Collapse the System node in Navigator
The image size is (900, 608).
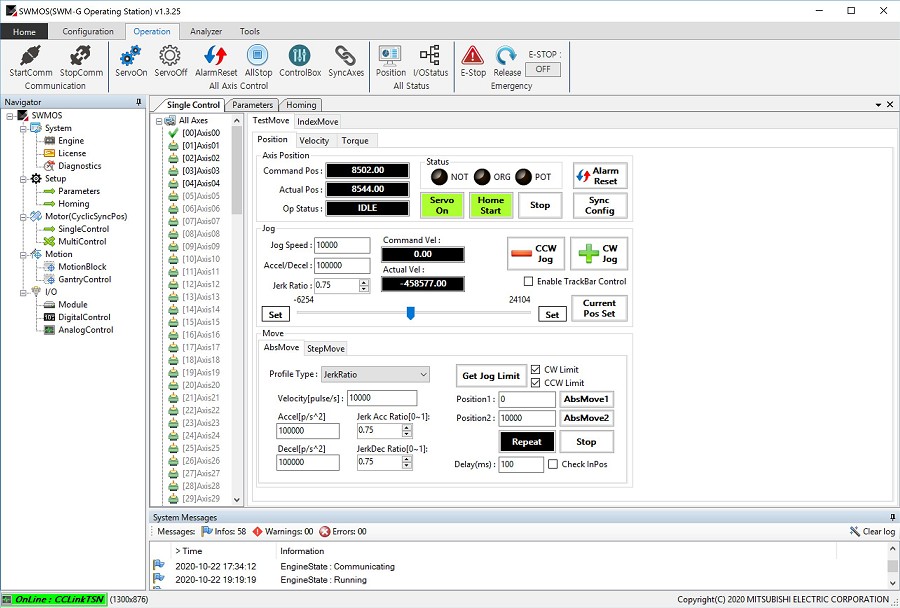point(22,128)
